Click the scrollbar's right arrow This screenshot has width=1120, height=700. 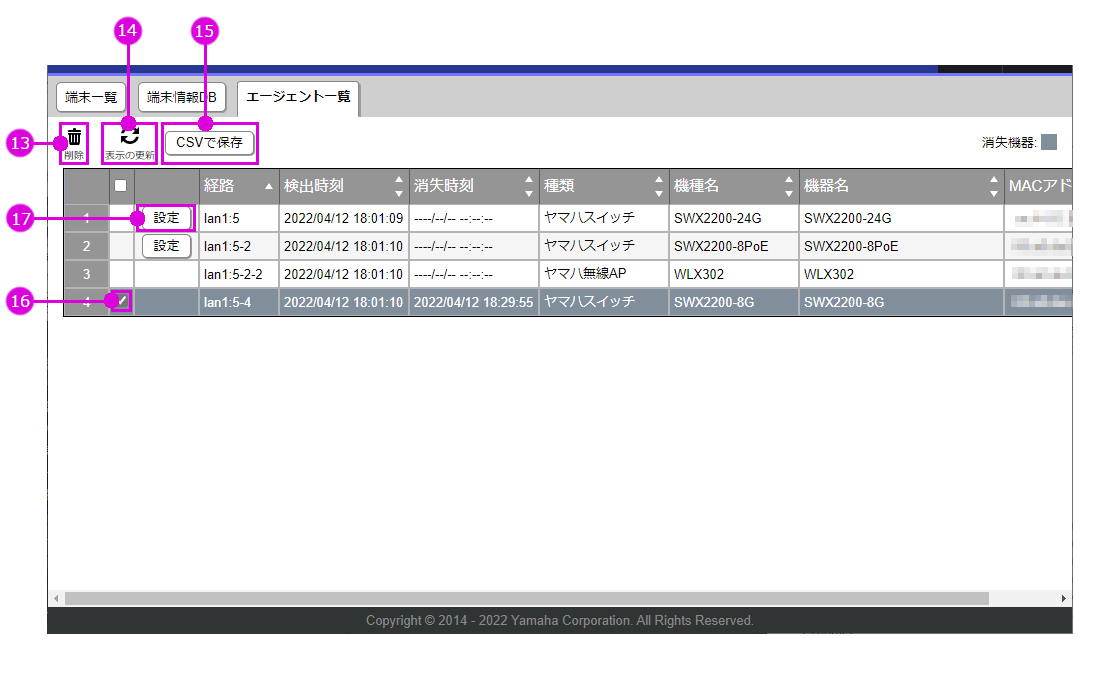pos(1063,598)
